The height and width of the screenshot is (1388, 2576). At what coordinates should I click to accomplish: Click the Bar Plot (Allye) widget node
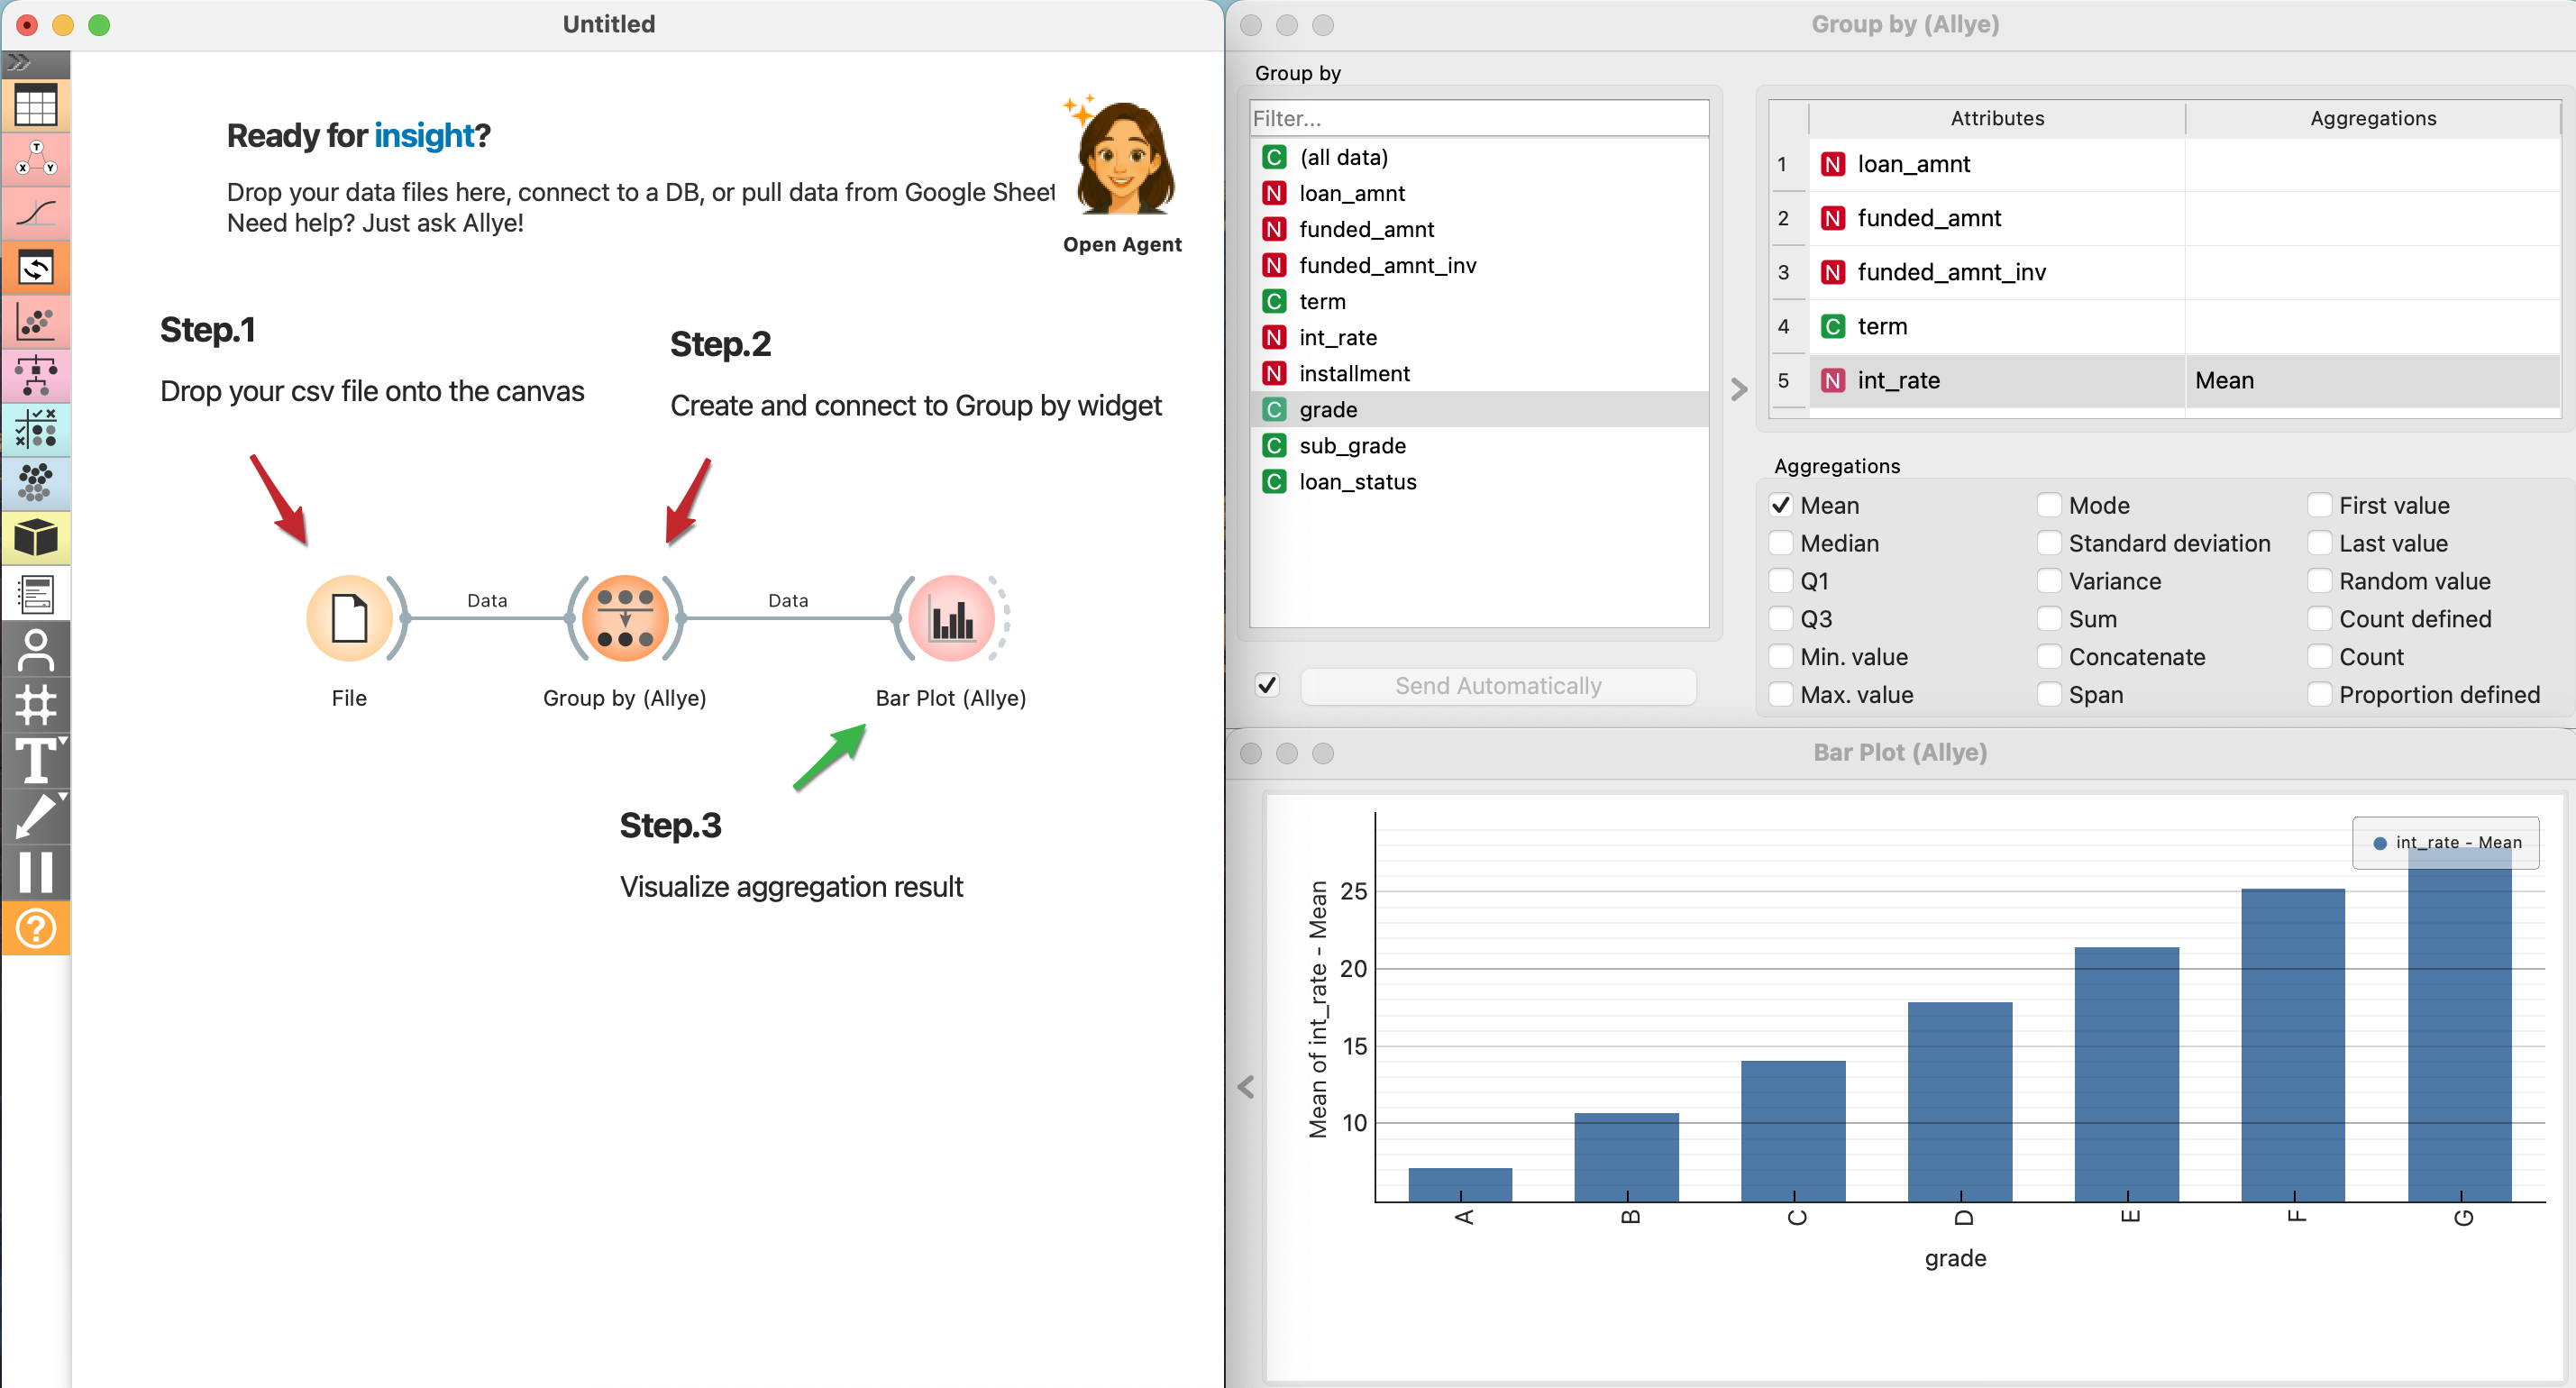[x=950, y=618]
